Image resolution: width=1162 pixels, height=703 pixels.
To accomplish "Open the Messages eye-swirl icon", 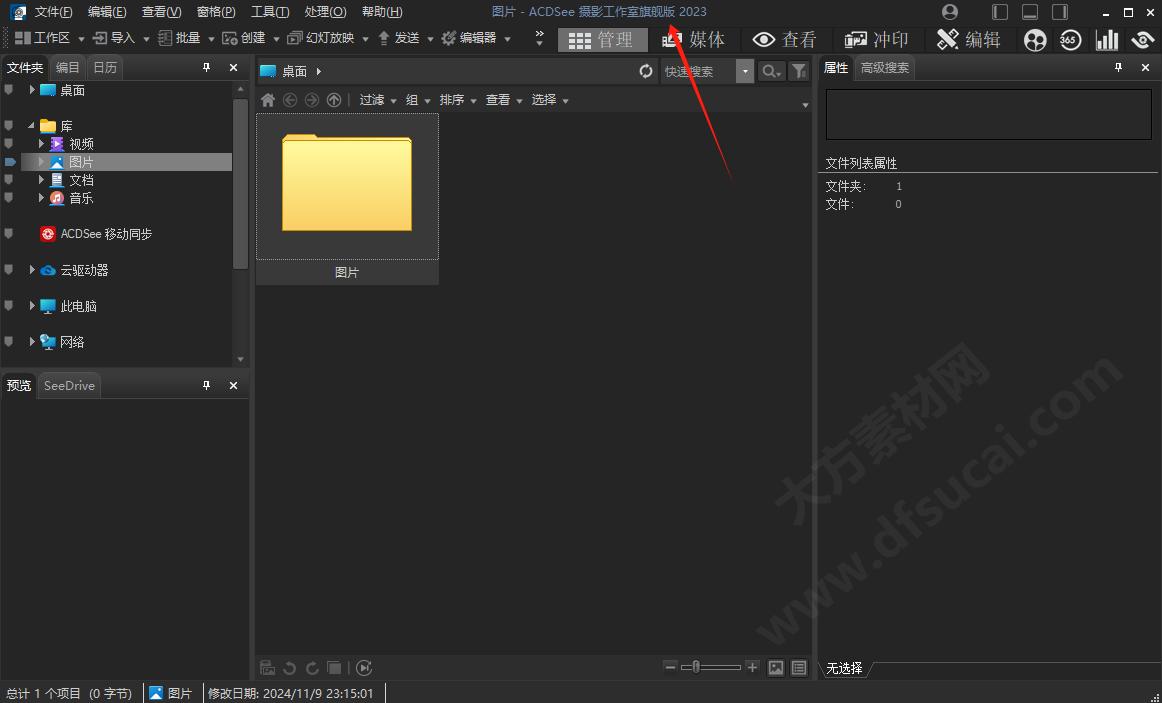I will click(1142, 40).
